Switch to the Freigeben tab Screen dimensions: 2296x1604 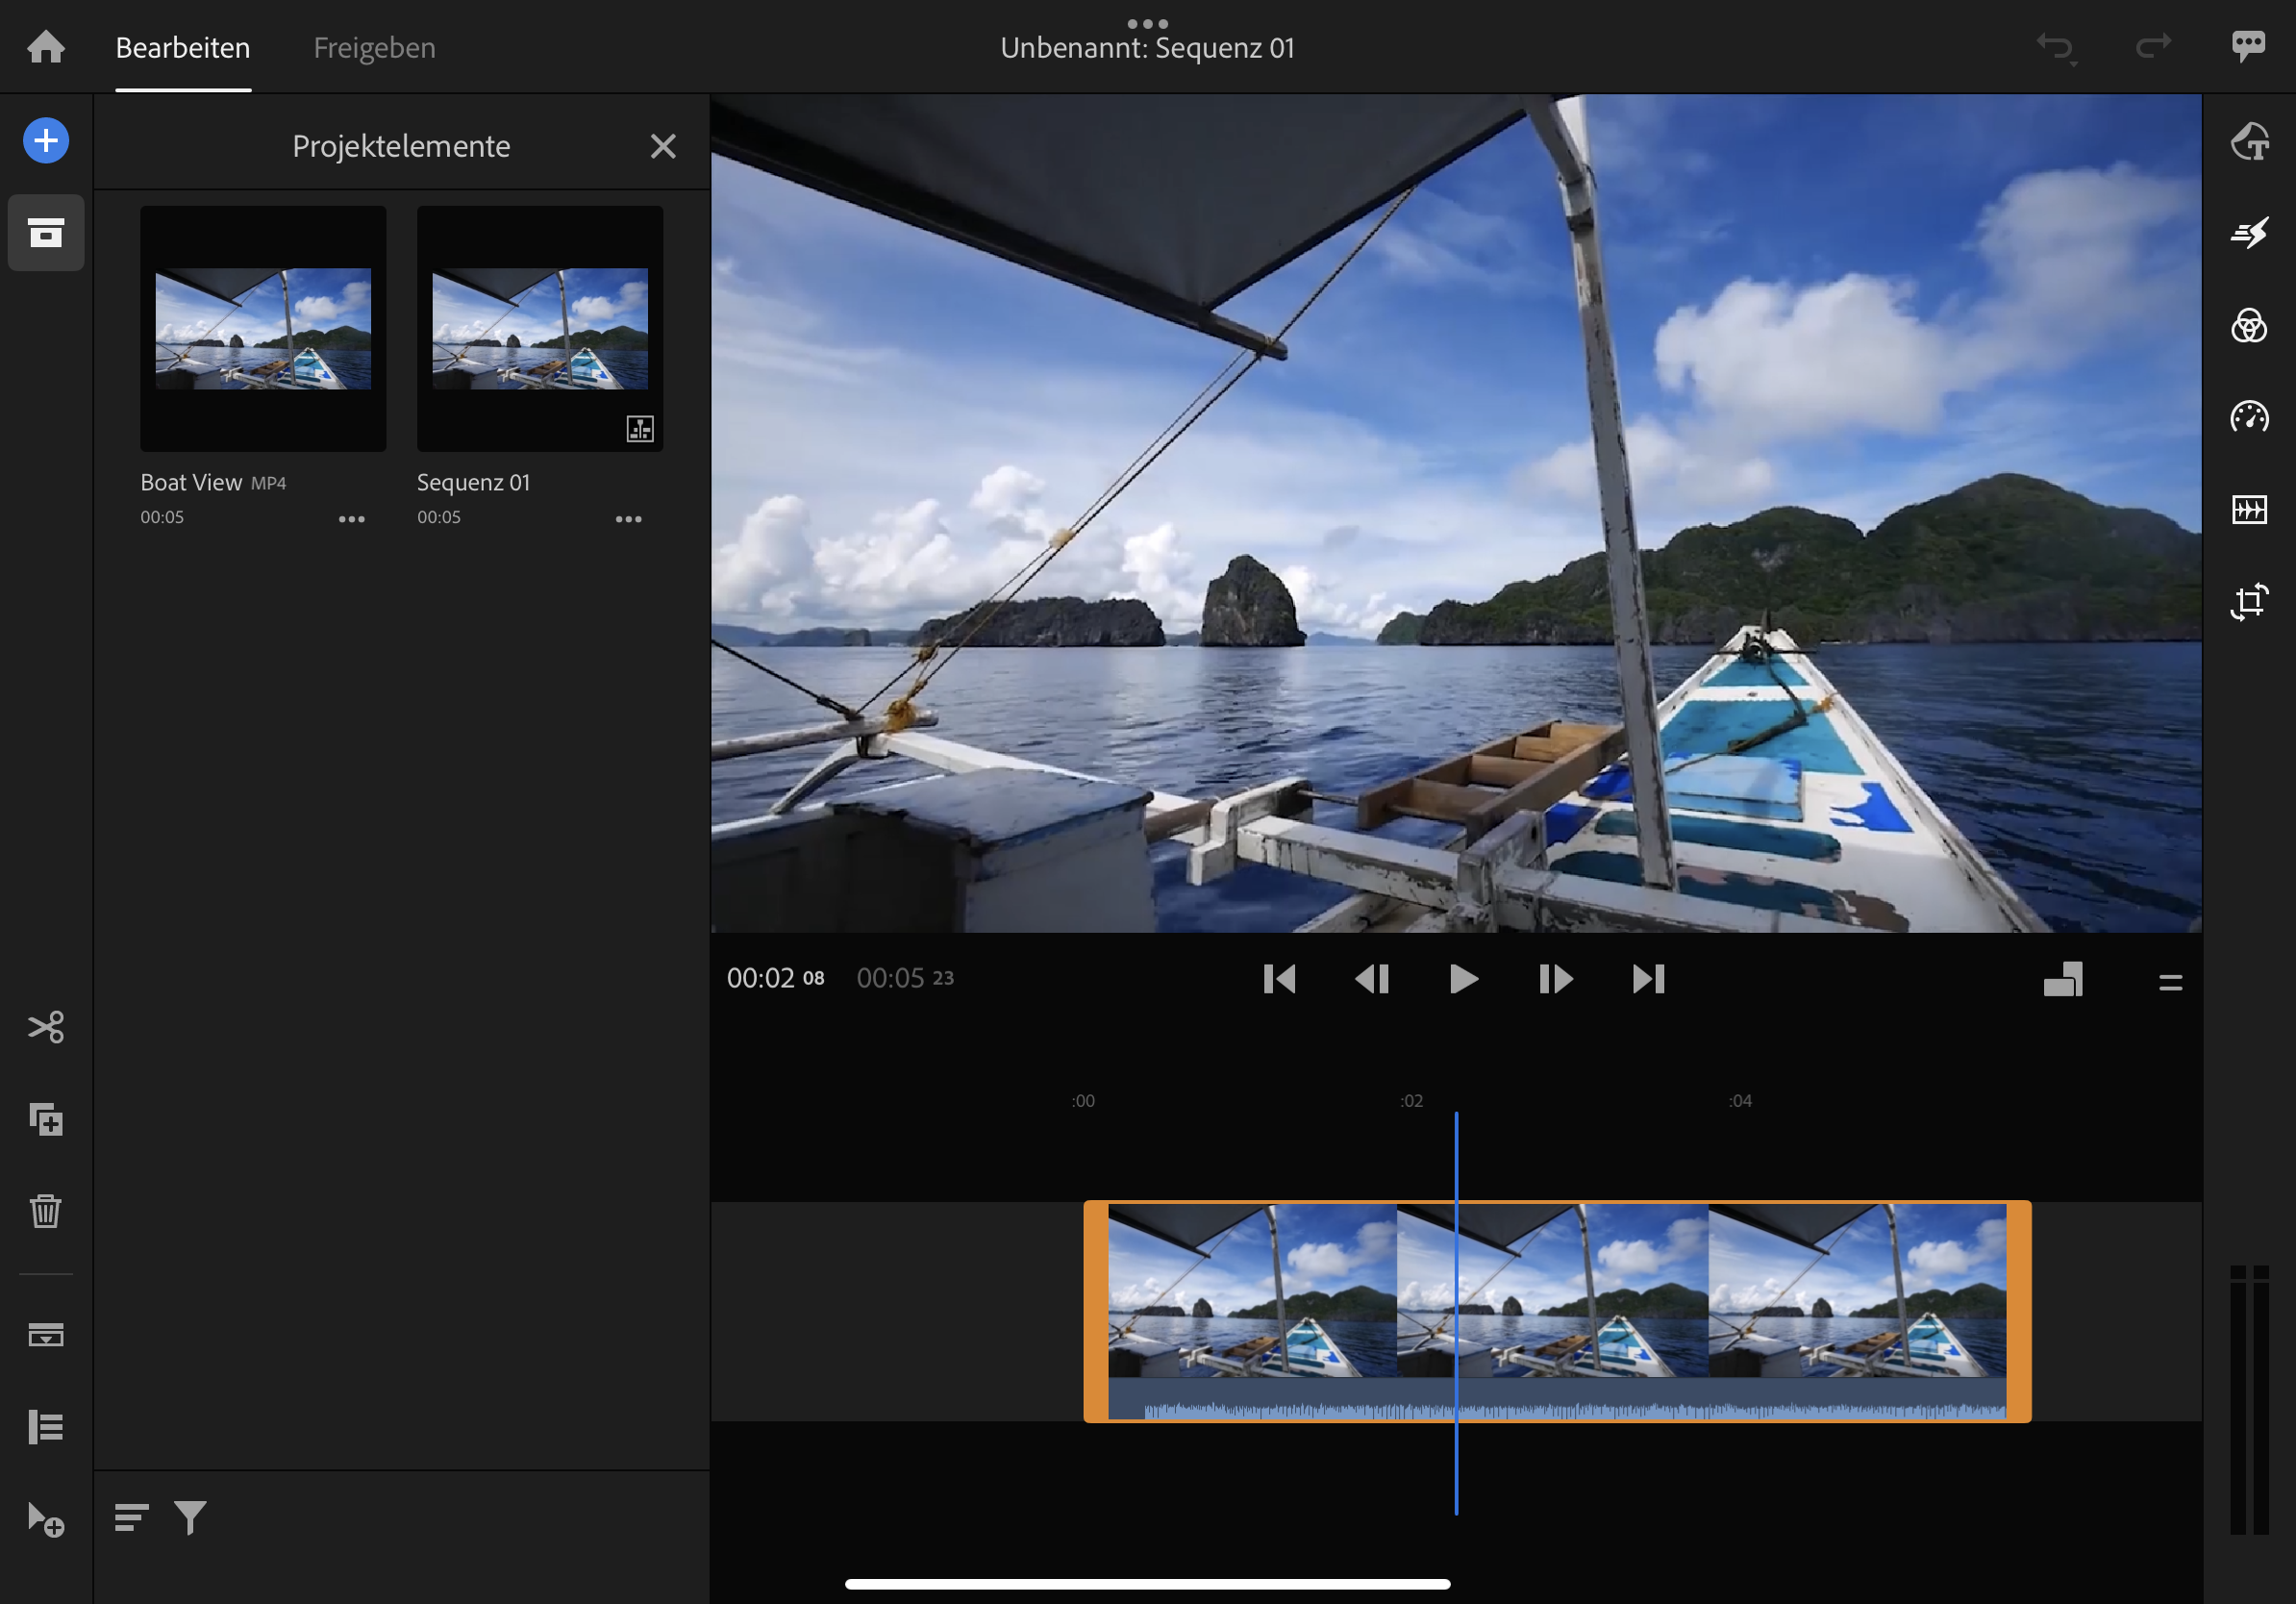[374, 47]
